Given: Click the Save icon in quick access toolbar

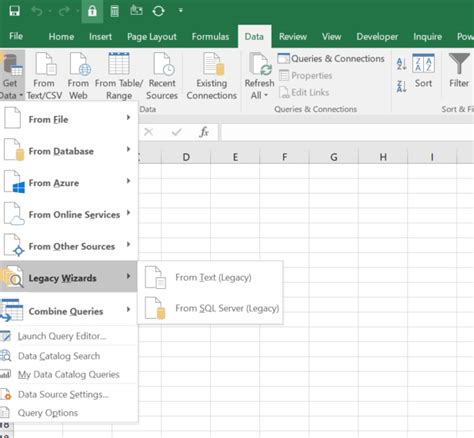Looking at the screenshot, I should 14,11.
